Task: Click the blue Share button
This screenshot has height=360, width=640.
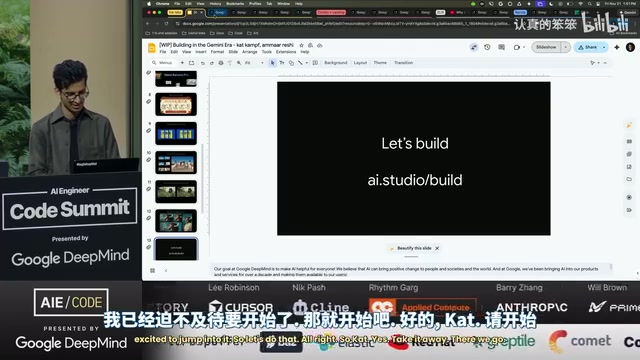Action: tap(587, 47)
